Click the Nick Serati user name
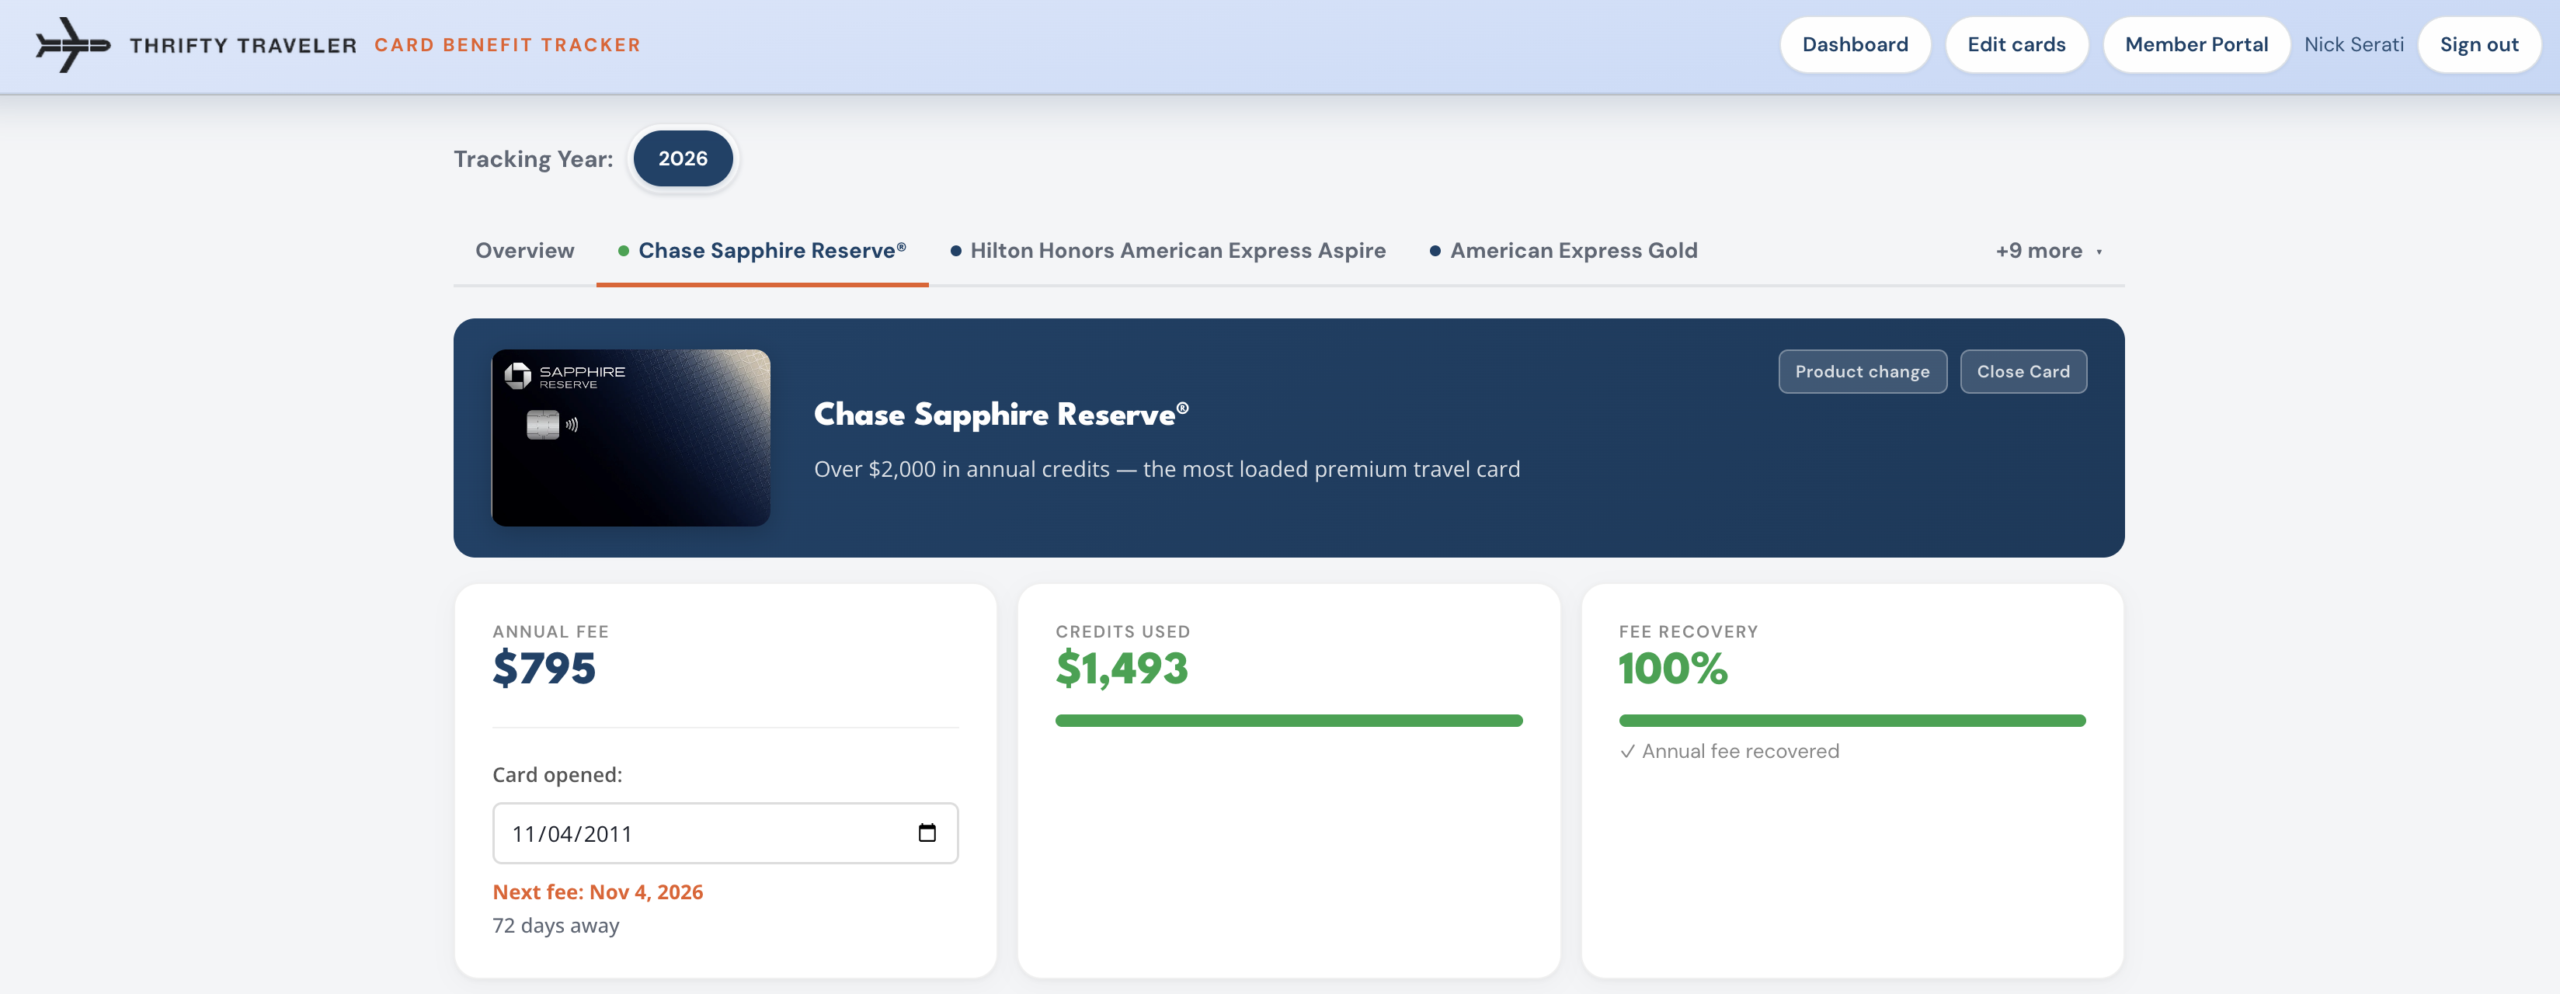This screenshot has height=994, width=2560. (2354, 45)
